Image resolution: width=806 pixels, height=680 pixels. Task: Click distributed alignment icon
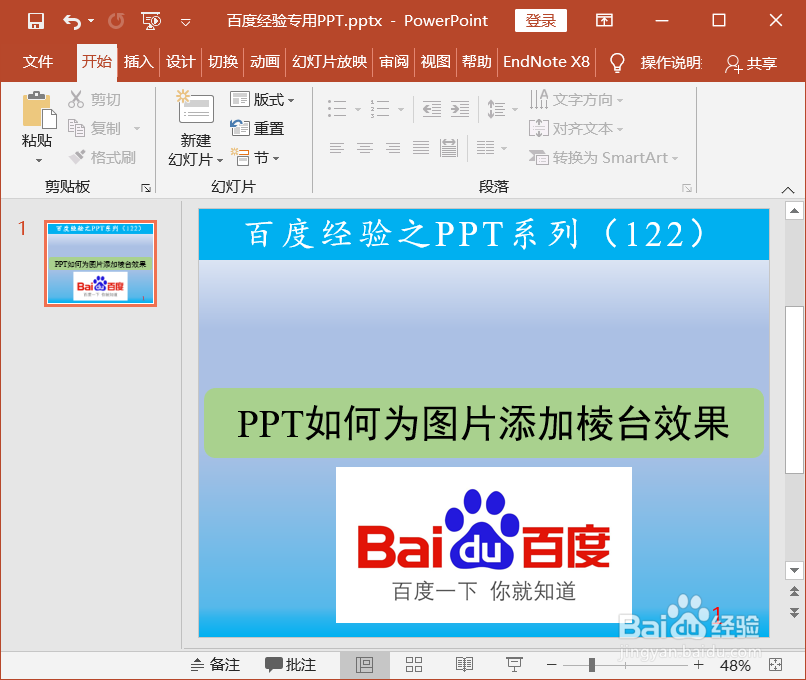pos(449,149)
